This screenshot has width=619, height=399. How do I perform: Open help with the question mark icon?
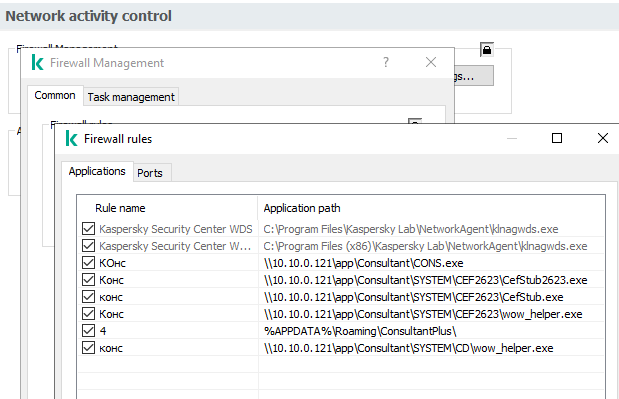click(386, 62)
